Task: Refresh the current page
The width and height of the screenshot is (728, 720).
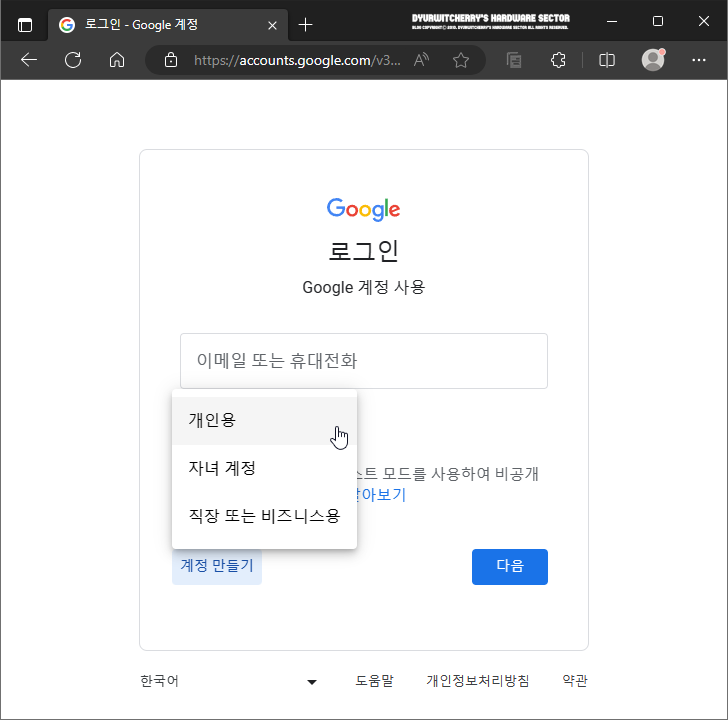Action: coord(73,60)
